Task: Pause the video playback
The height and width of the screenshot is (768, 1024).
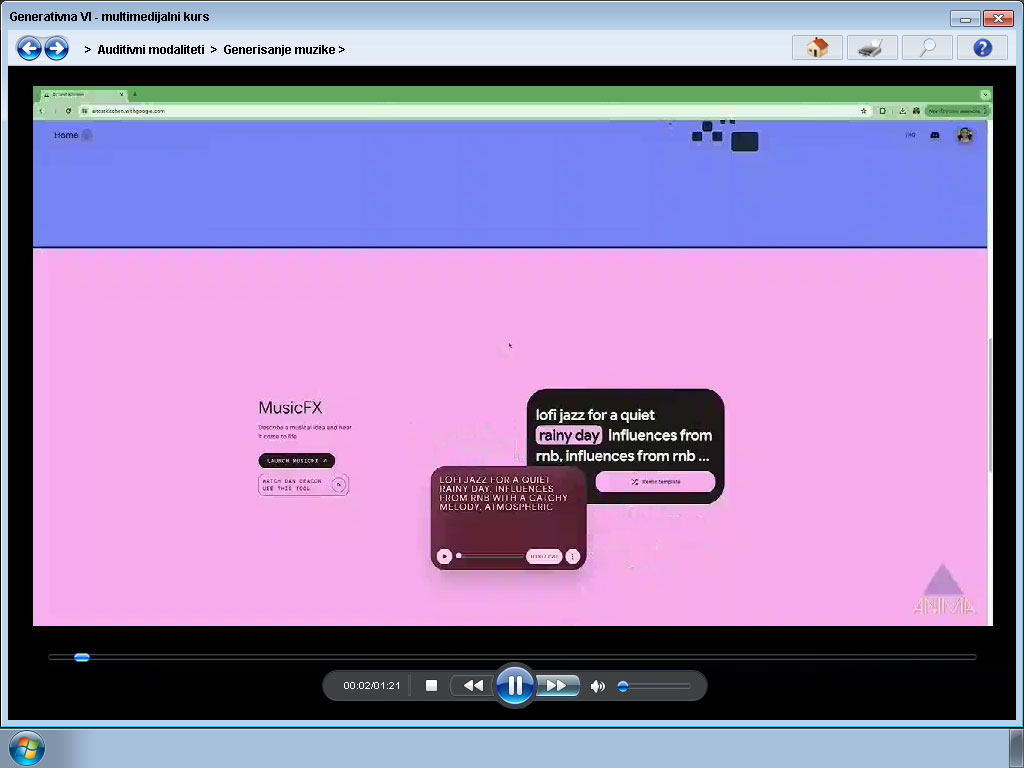Action: point(515,685)
